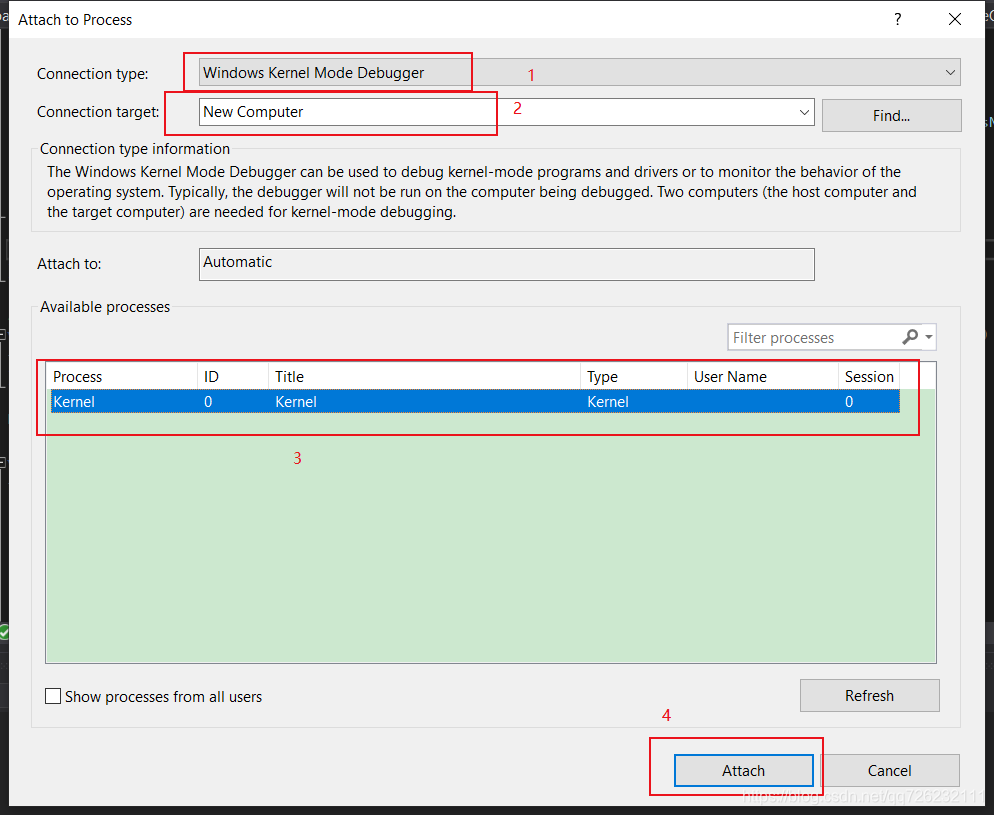Click the Cancel button

[889, 771]
